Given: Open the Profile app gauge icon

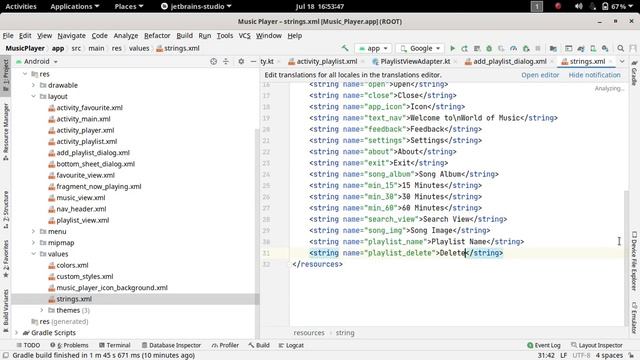Looking at the screenshot, I should (513, 48).
